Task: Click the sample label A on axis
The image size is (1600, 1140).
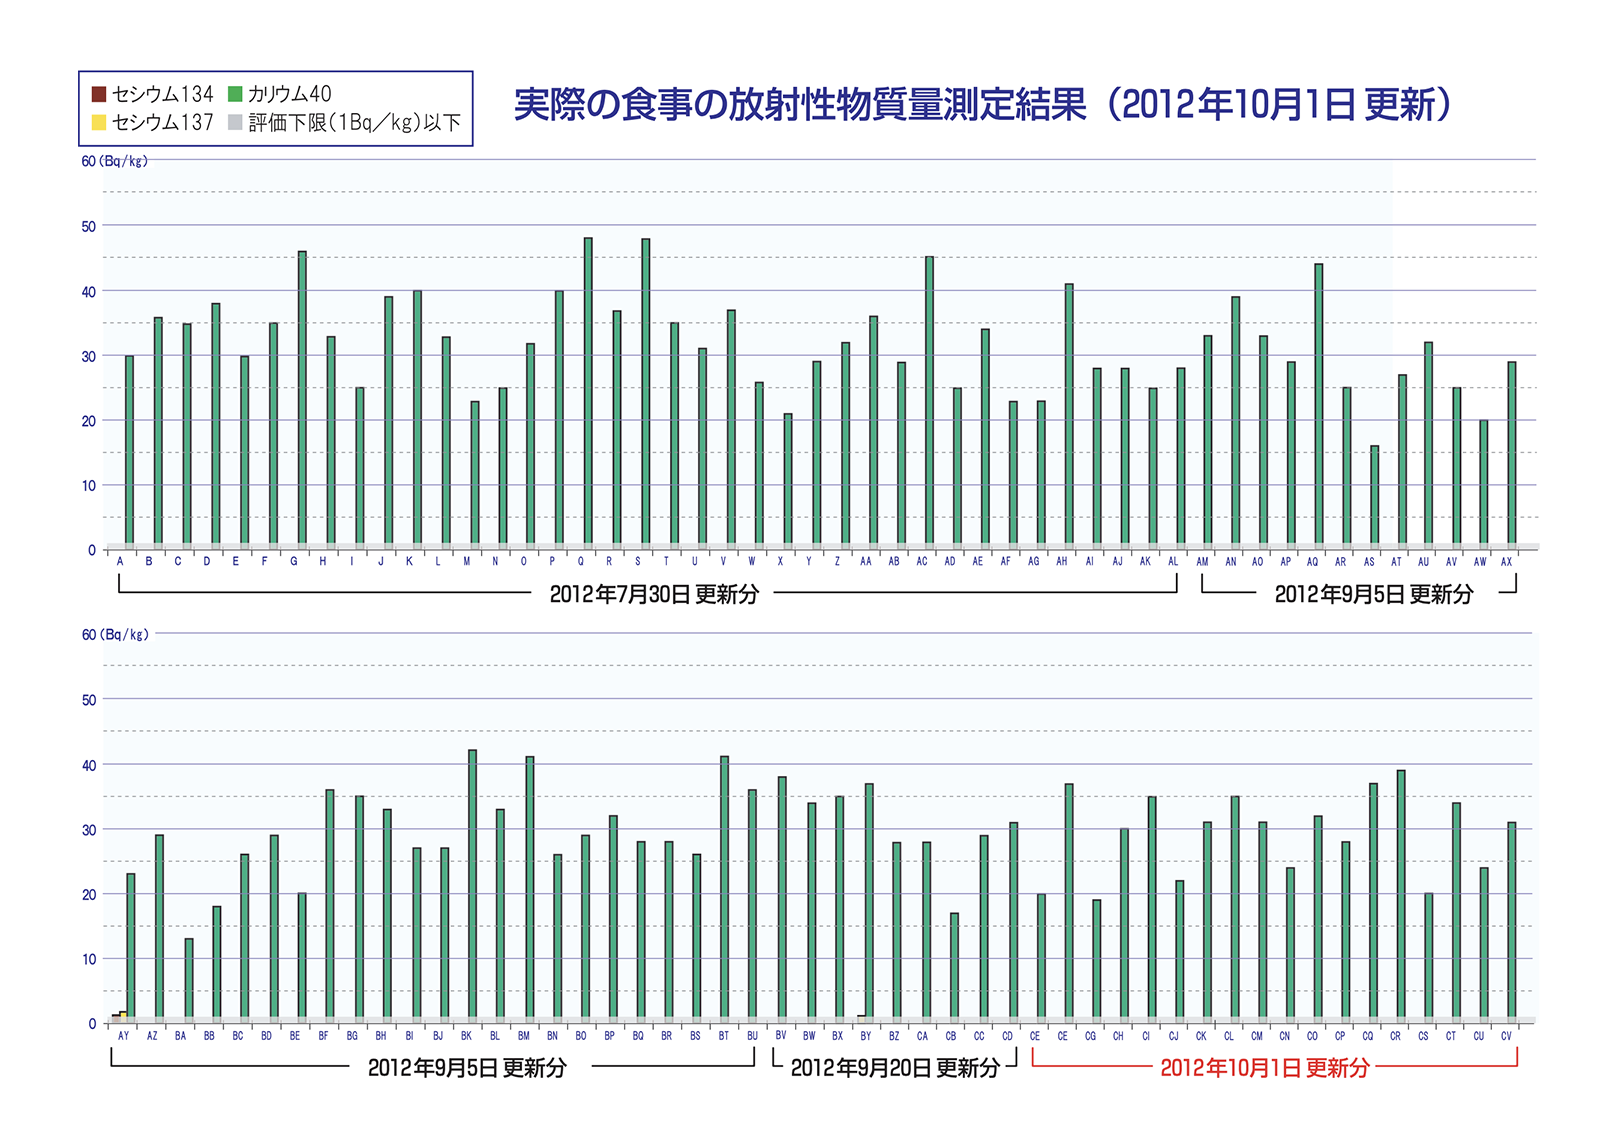Action: pos(120,562)
